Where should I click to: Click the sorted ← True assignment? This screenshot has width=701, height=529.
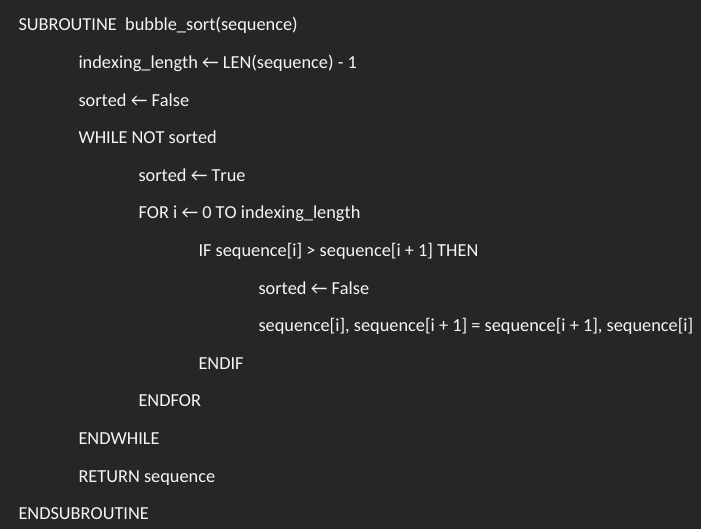click(x=191, y=175)
